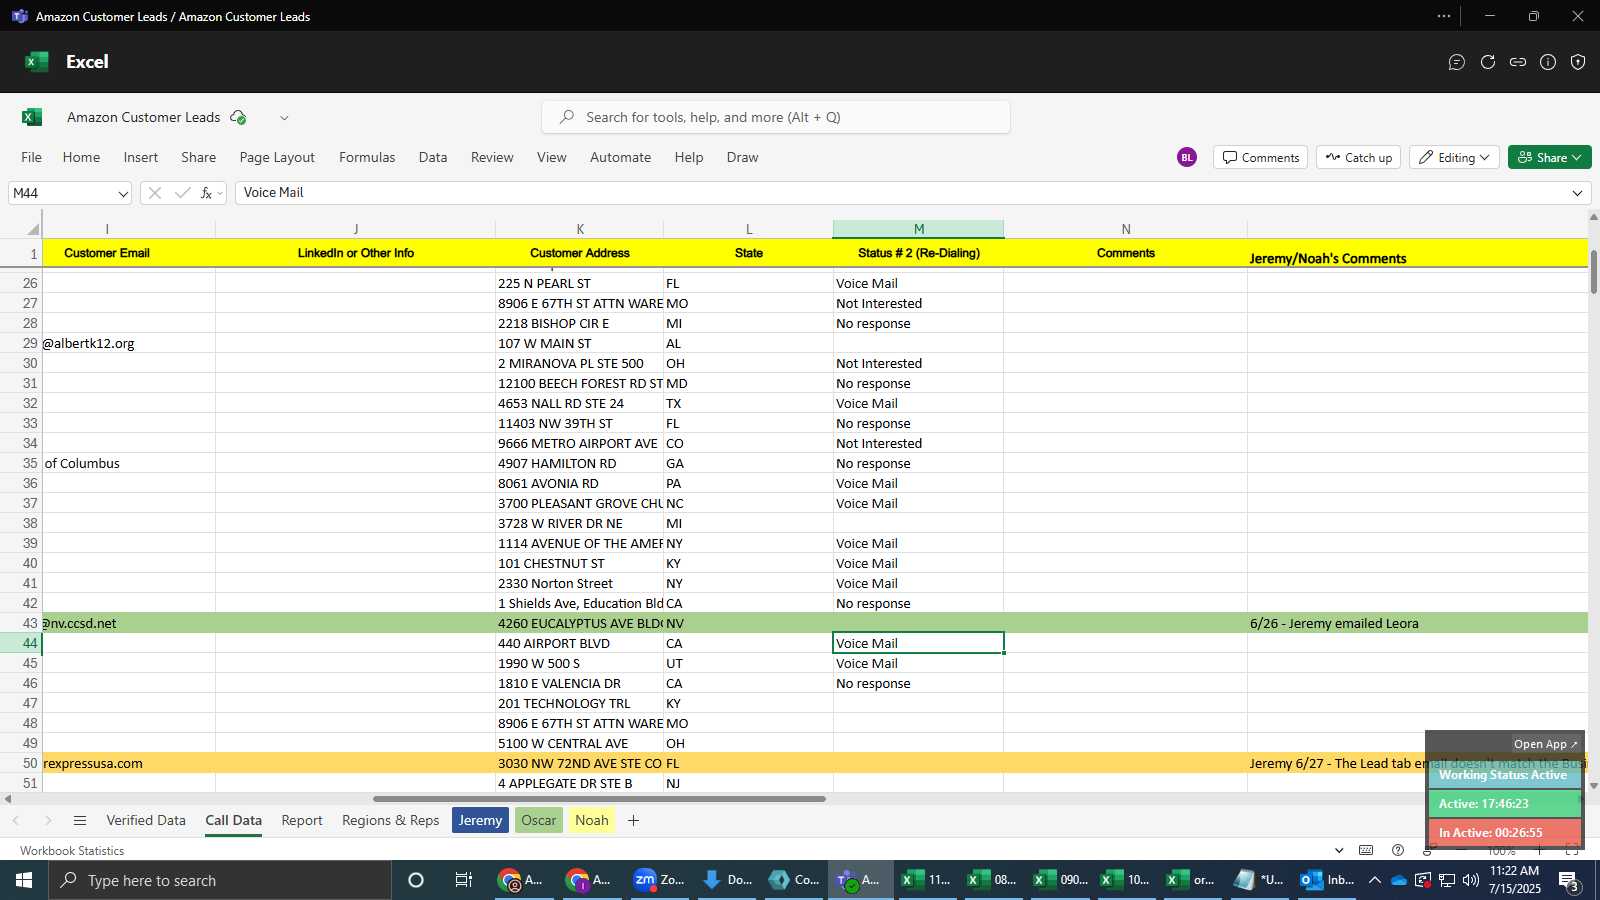The image size is (1600, 900).
Task: Open the Comments pane button
Action: pos(1261,158)
